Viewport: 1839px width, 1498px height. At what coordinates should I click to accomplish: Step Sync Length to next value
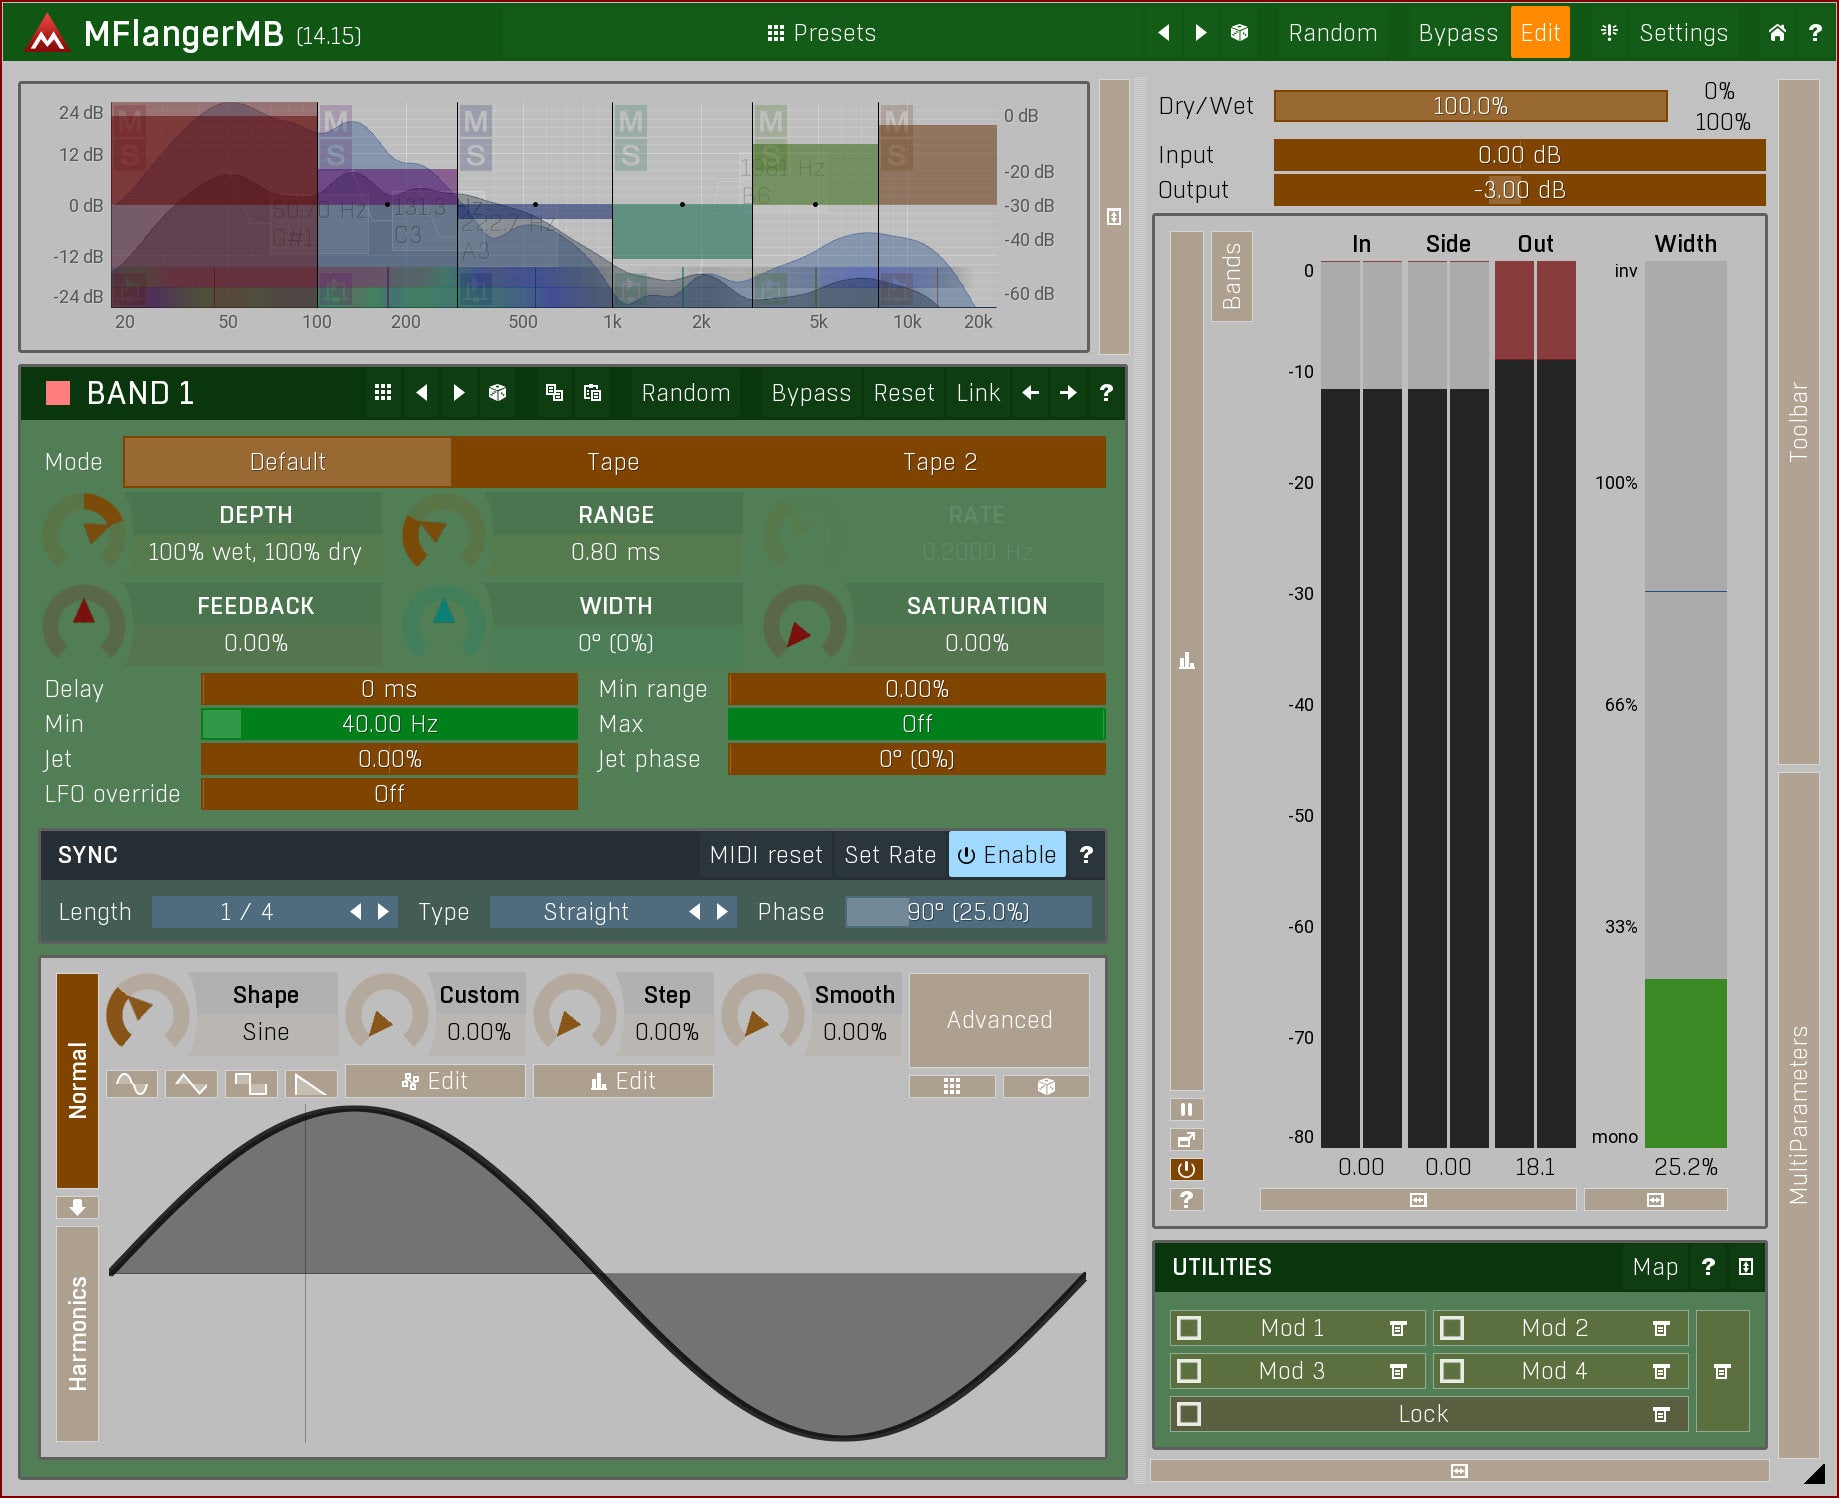click(384, 912)
